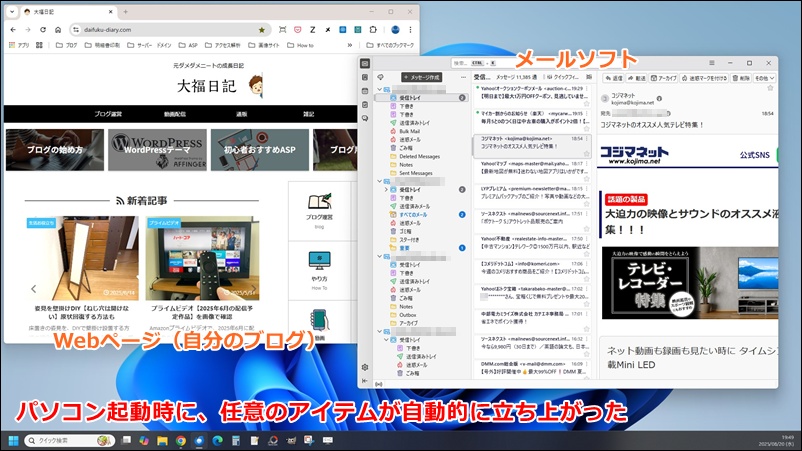
Task: Open the プライムビデオ article thumbnail
Action: [x=203, y=258]
